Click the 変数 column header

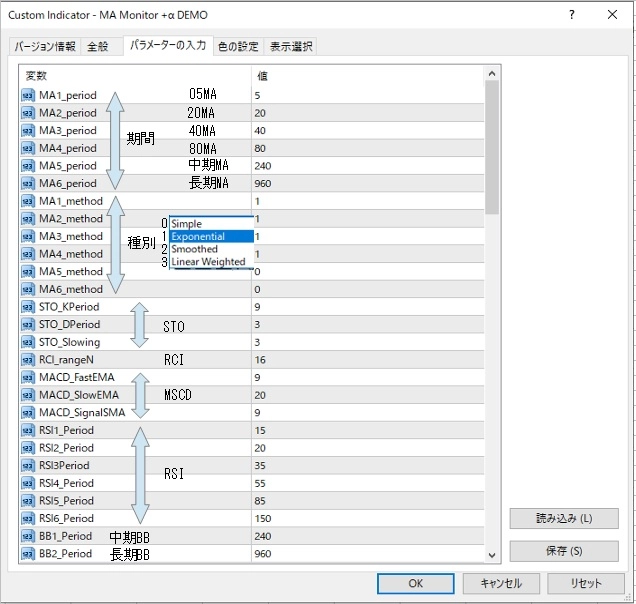point(135,76)
